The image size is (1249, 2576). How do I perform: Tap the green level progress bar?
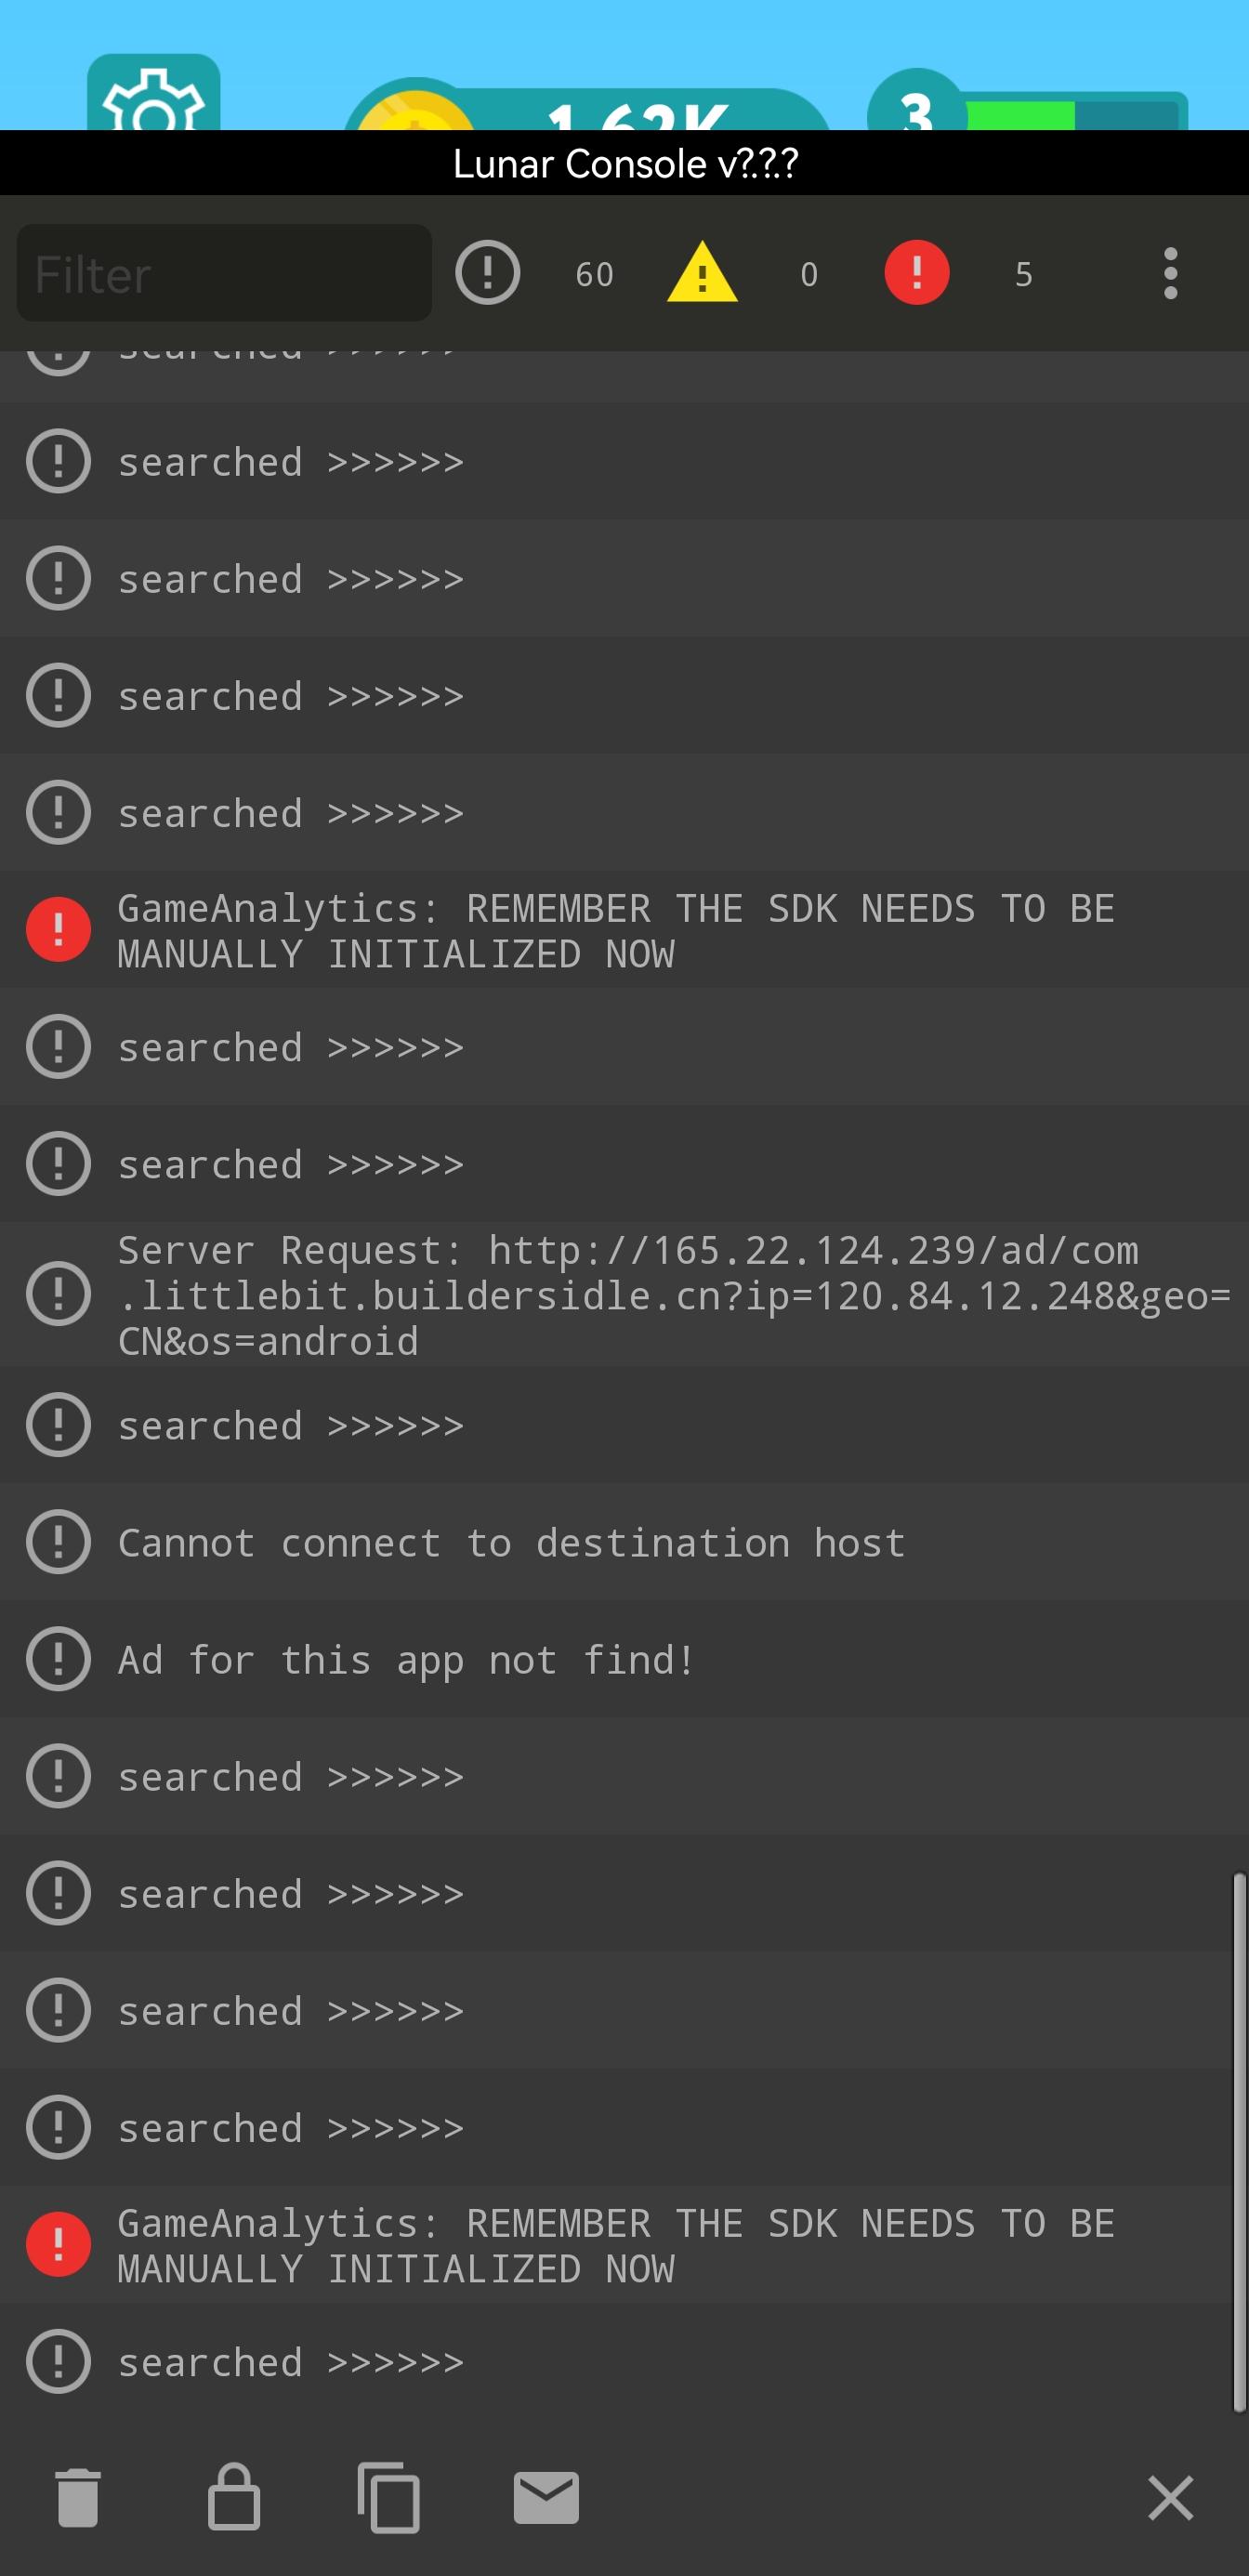[1020, 116]
